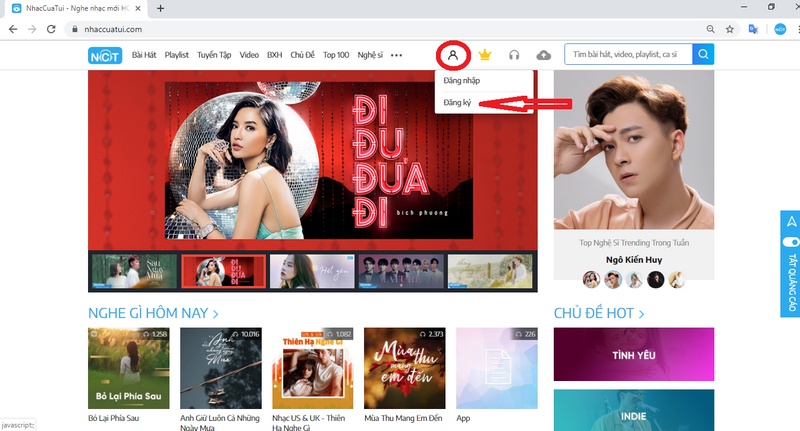Select the last meadow banner thumbnail

coord(490,271)
